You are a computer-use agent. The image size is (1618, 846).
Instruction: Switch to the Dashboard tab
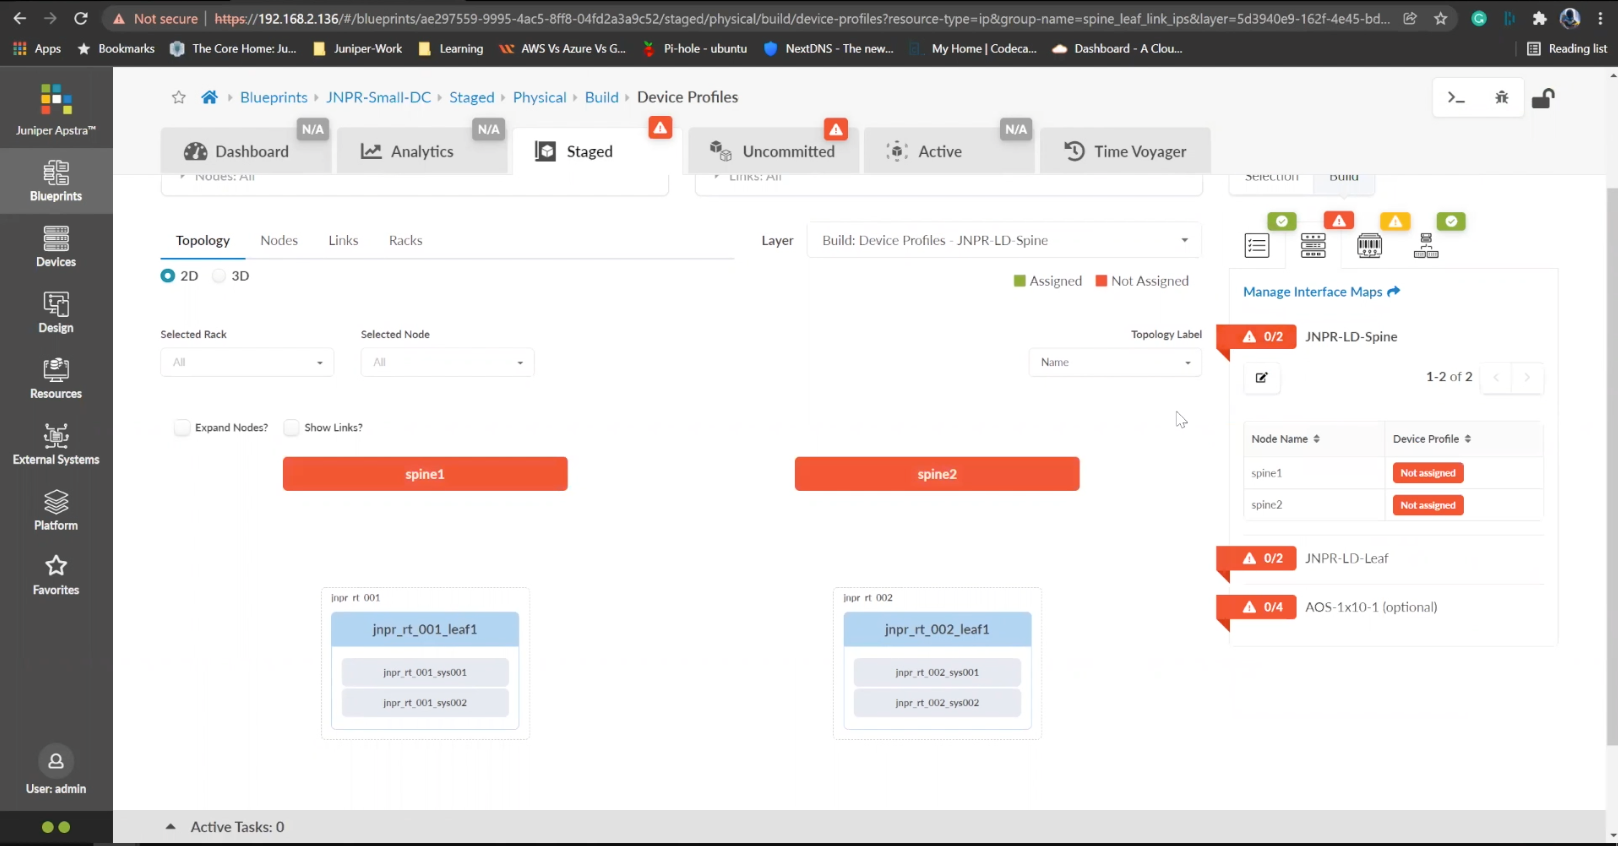pyautogui.click(x=246, y=151)
